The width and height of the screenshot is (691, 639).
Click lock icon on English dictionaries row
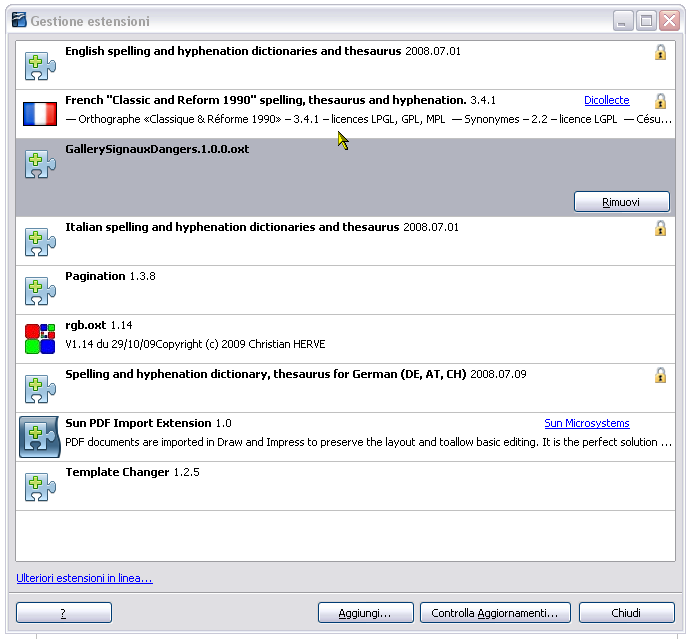(x=660, y=52)
